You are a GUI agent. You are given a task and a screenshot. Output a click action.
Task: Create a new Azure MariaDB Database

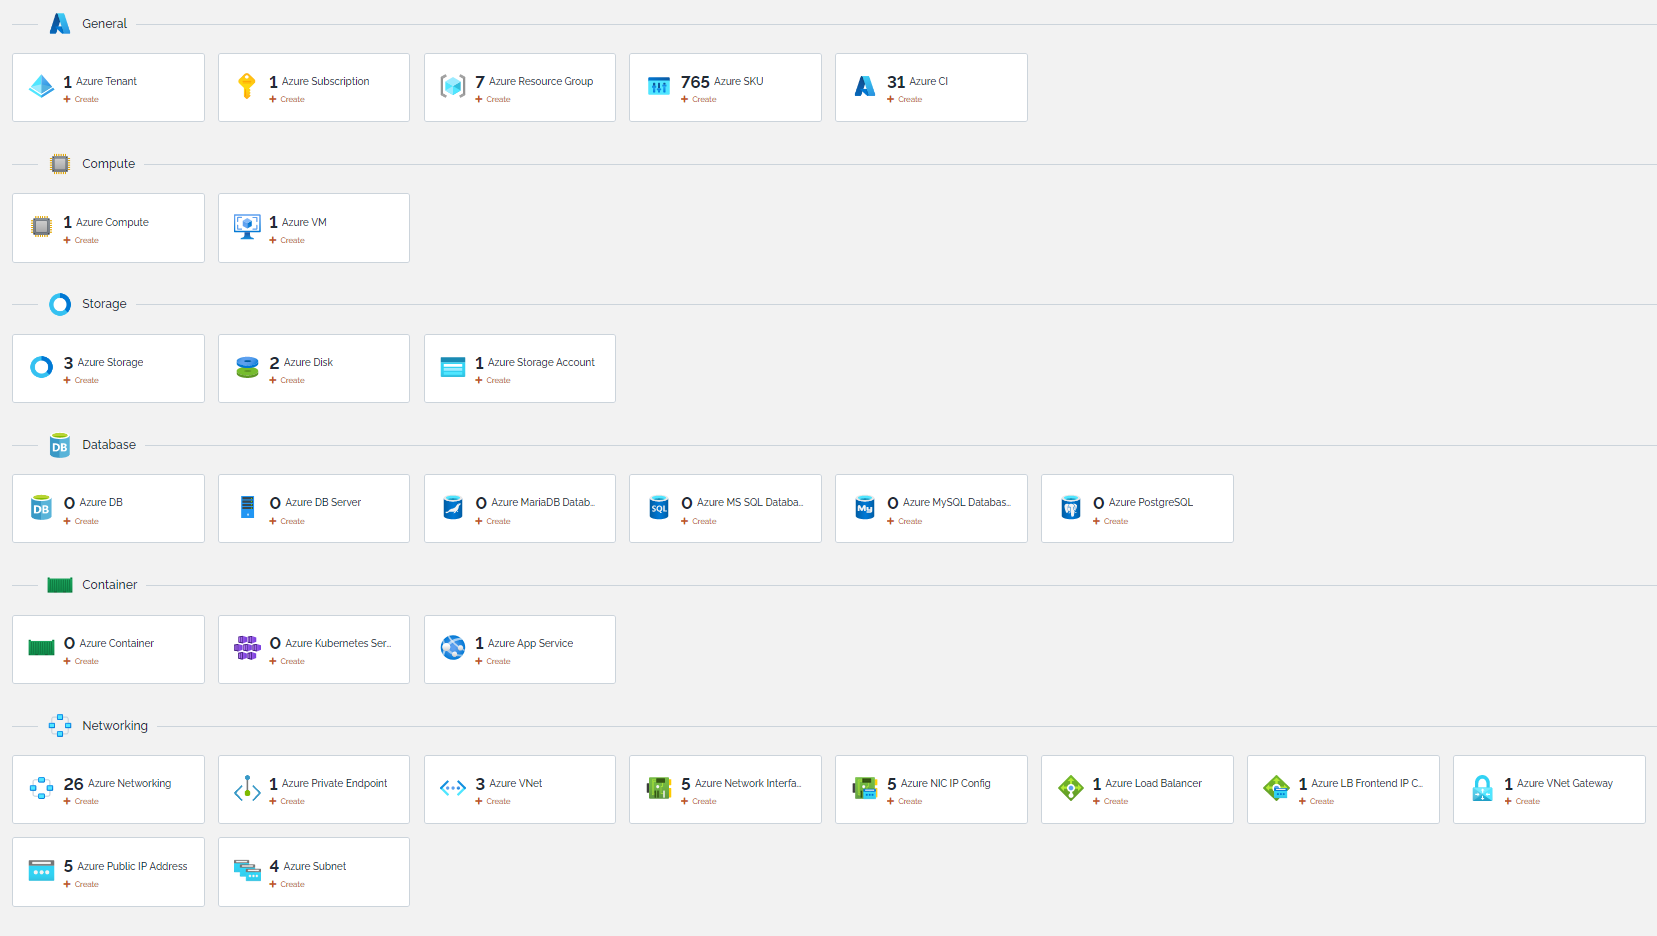click(493, 522)
